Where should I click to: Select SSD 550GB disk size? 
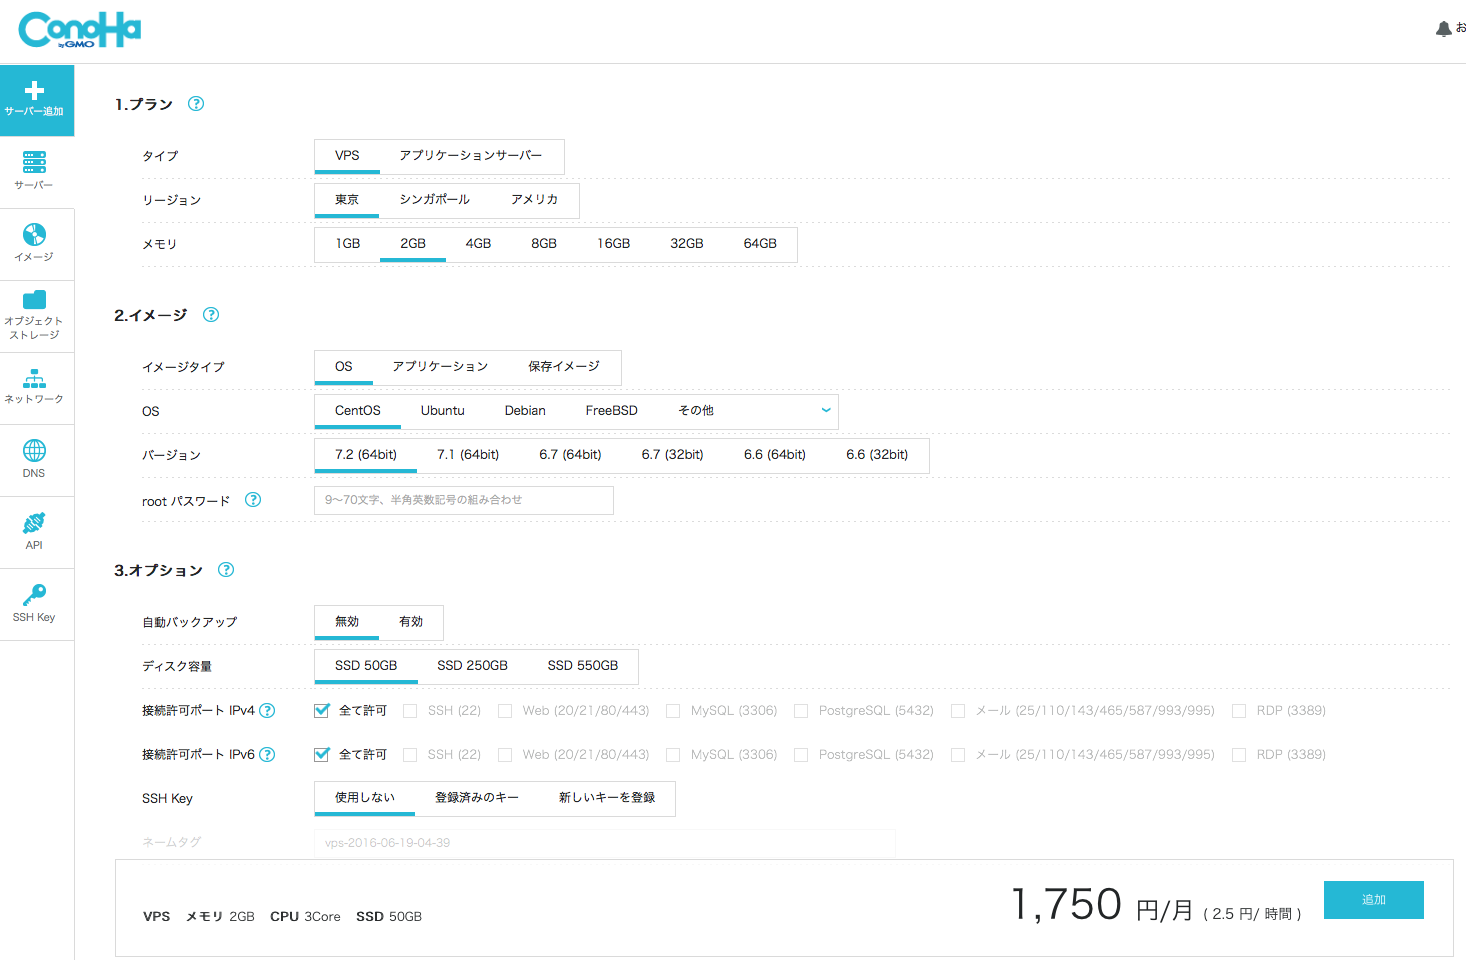pyautogui.click(x=583, y=666)
